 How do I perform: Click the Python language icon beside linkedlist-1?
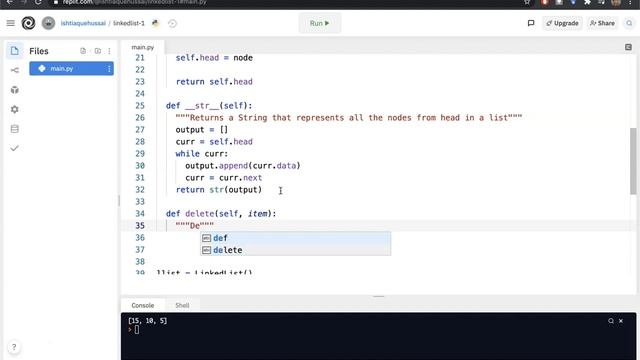(x=156, y=23)
